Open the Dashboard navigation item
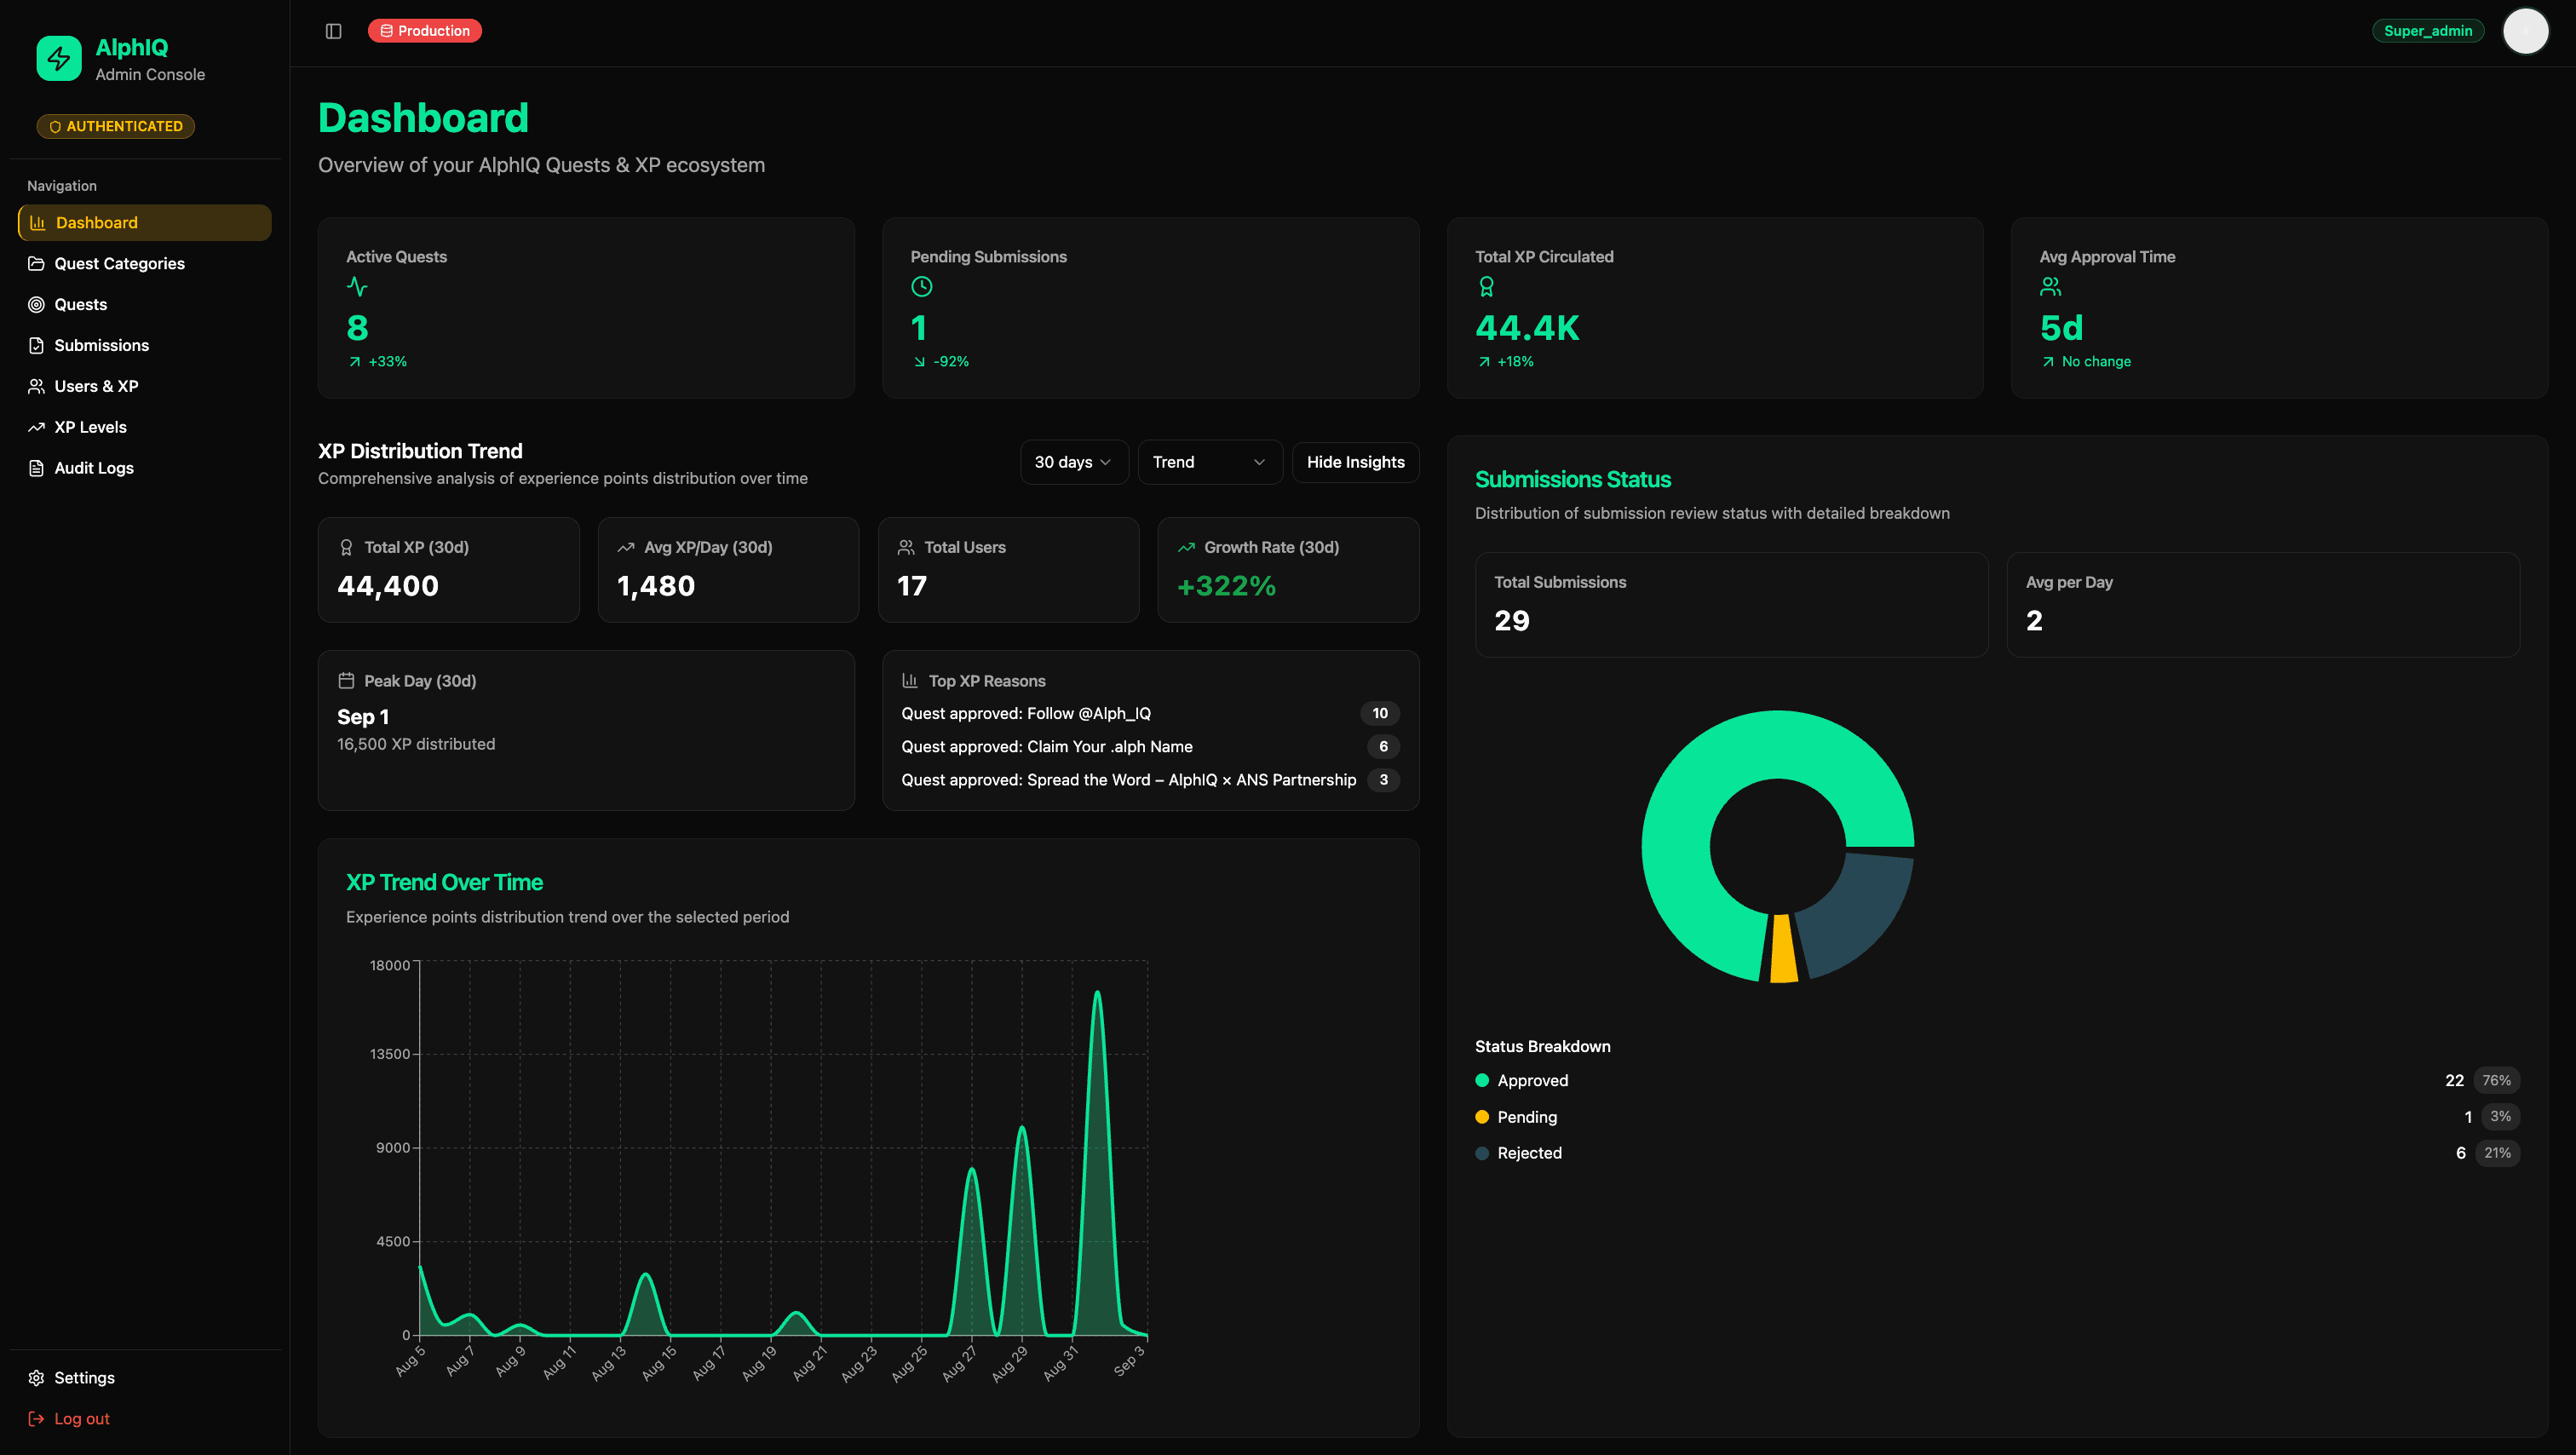The width and height of the screenshot is (2576, 1455). (145, 223)
